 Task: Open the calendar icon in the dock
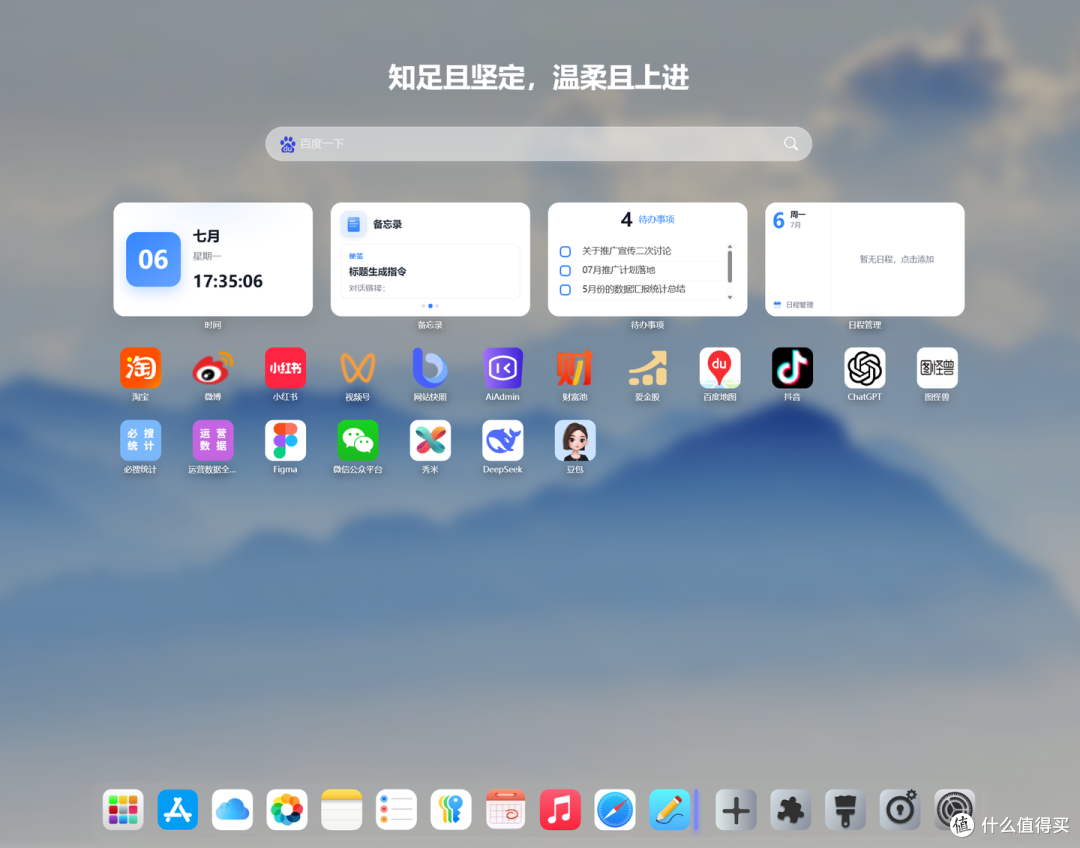506,809
